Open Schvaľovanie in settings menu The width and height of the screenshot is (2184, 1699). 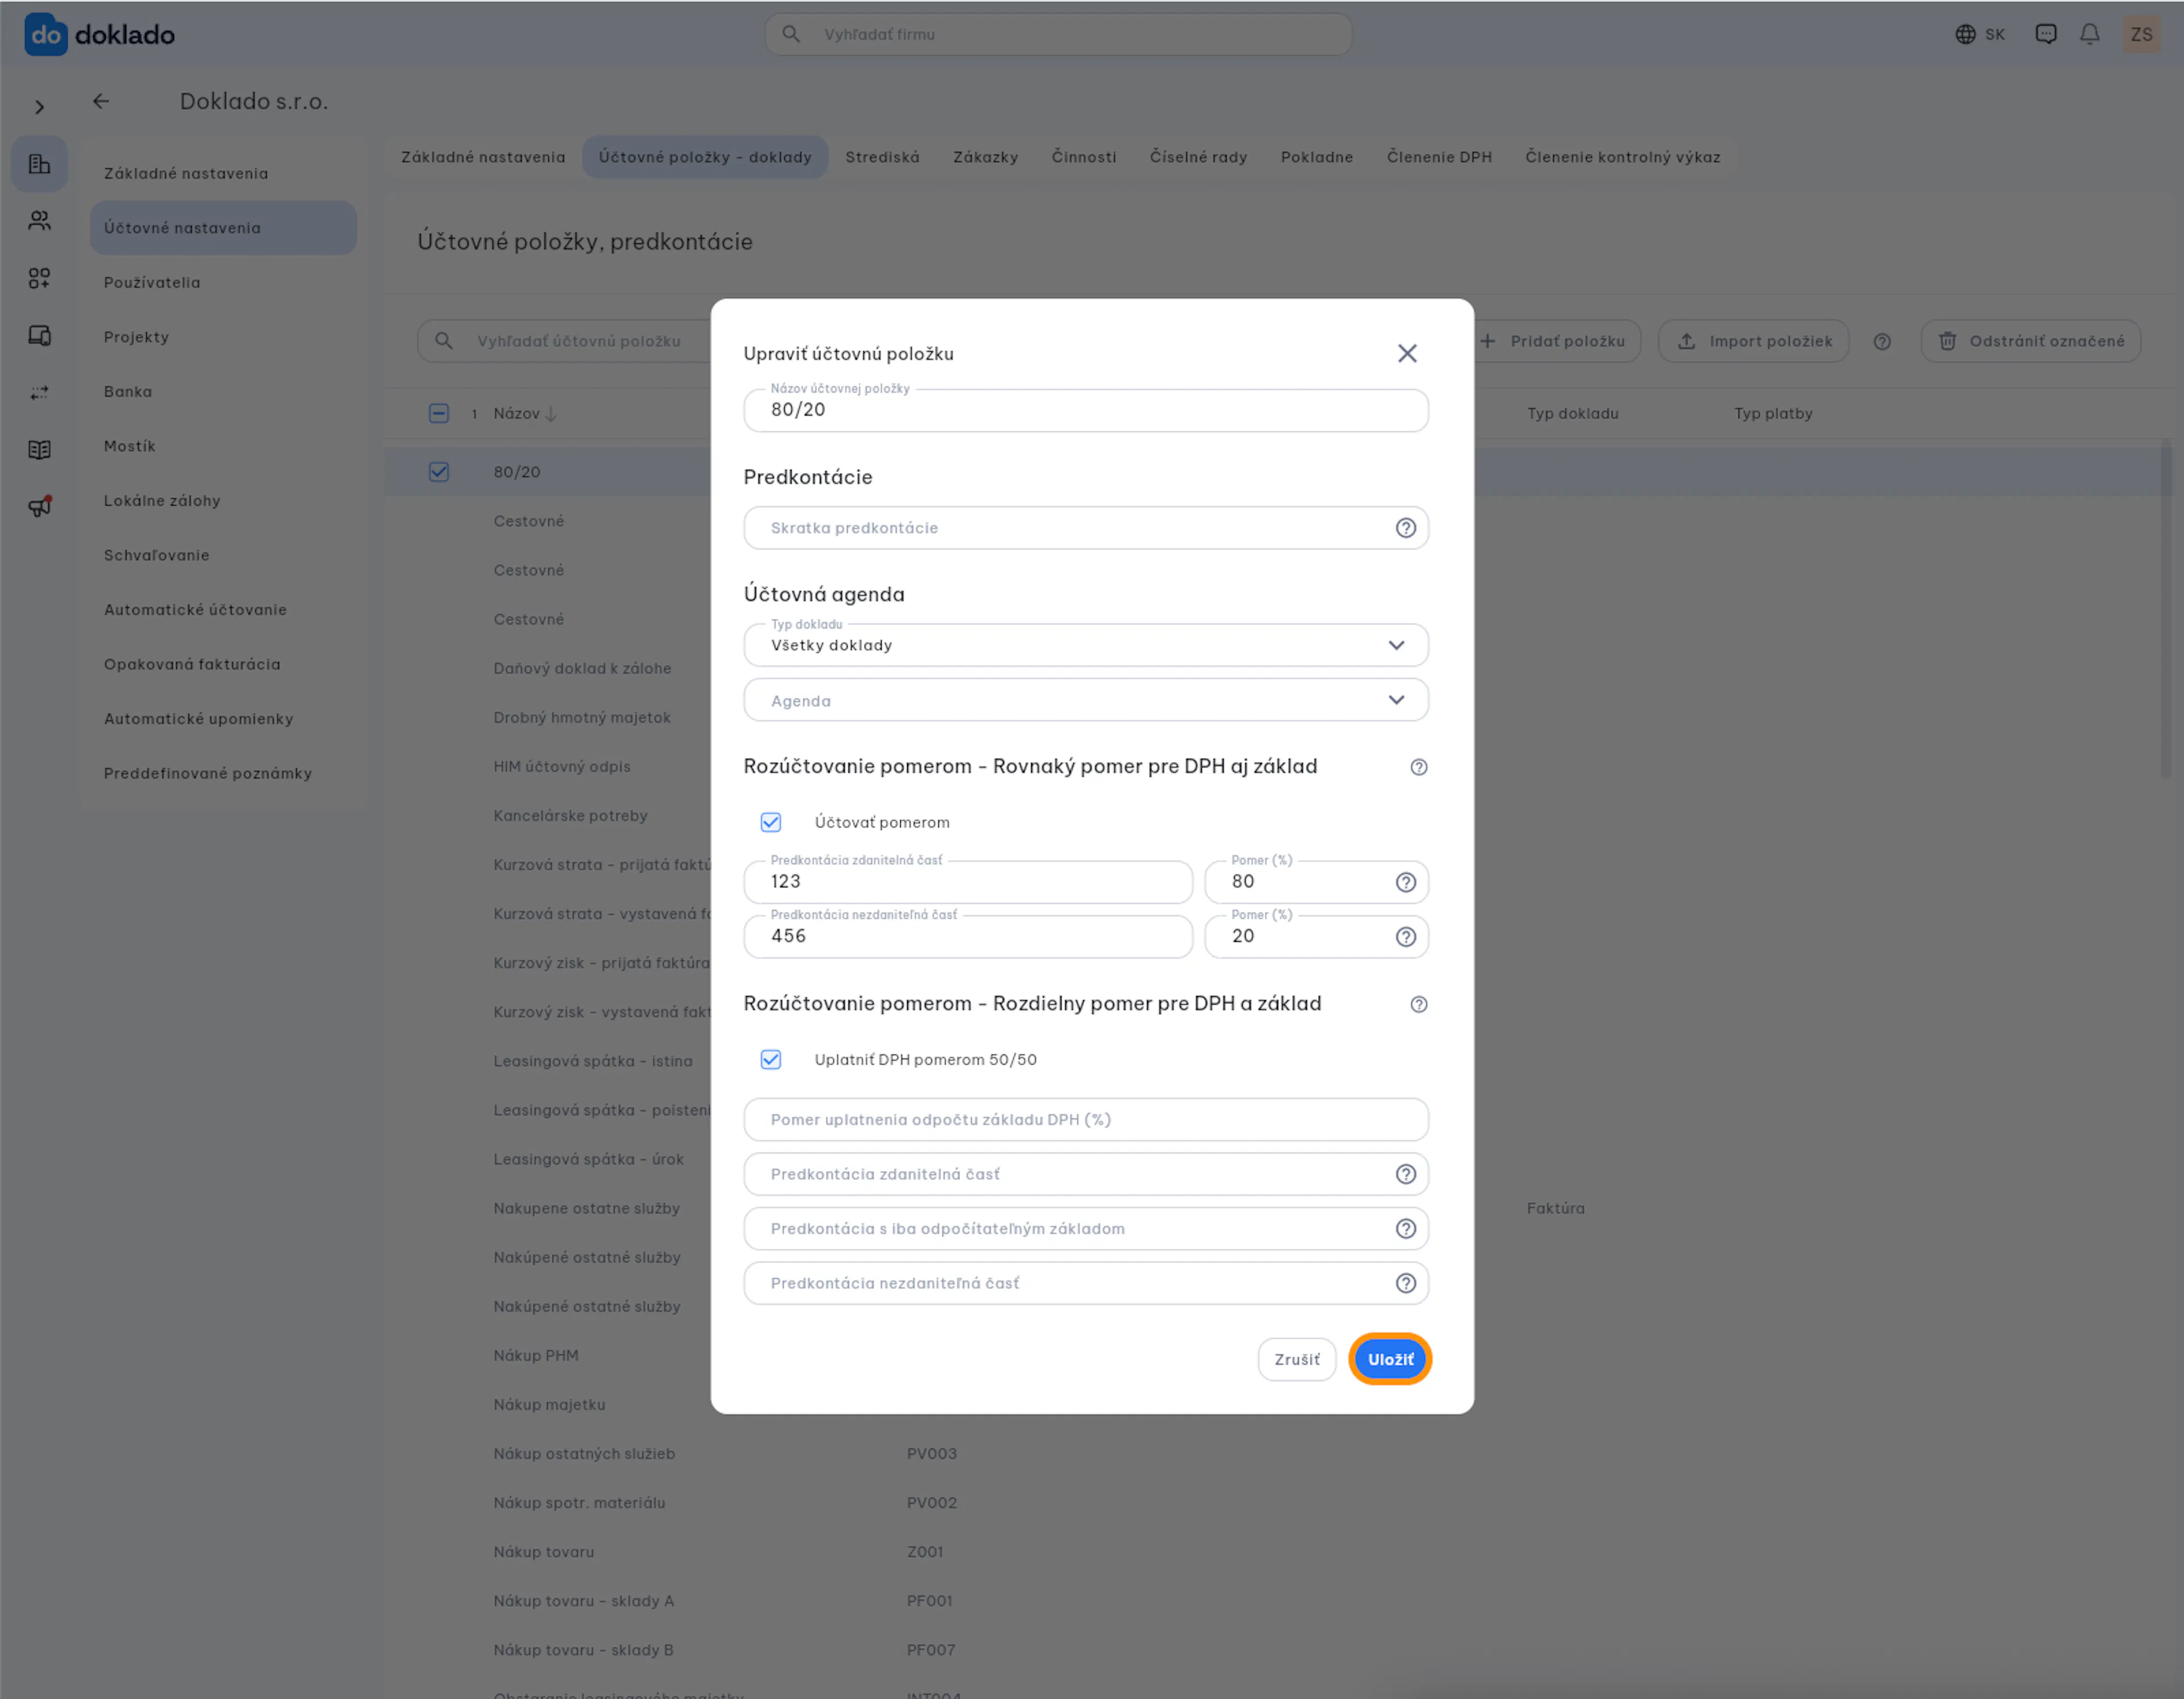223,556
